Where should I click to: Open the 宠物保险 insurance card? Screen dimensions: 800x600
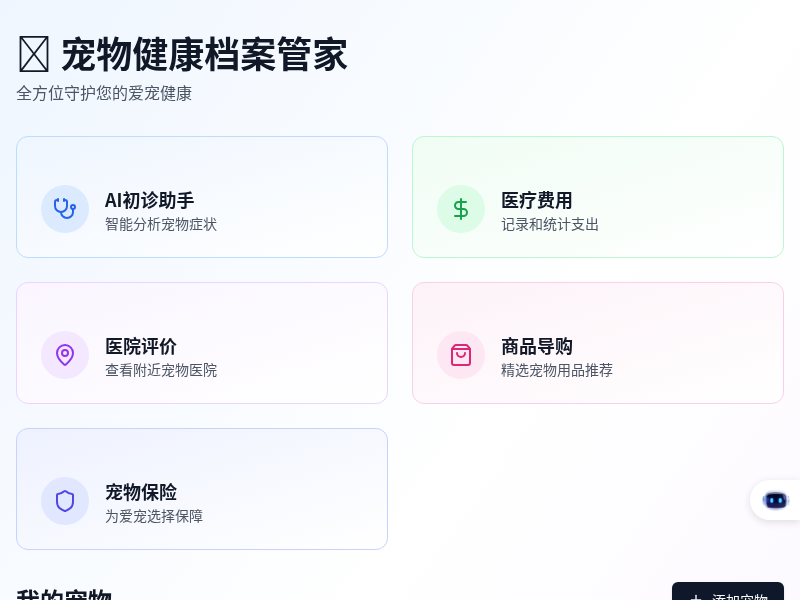pyautogui.click(x=202, y=488)
